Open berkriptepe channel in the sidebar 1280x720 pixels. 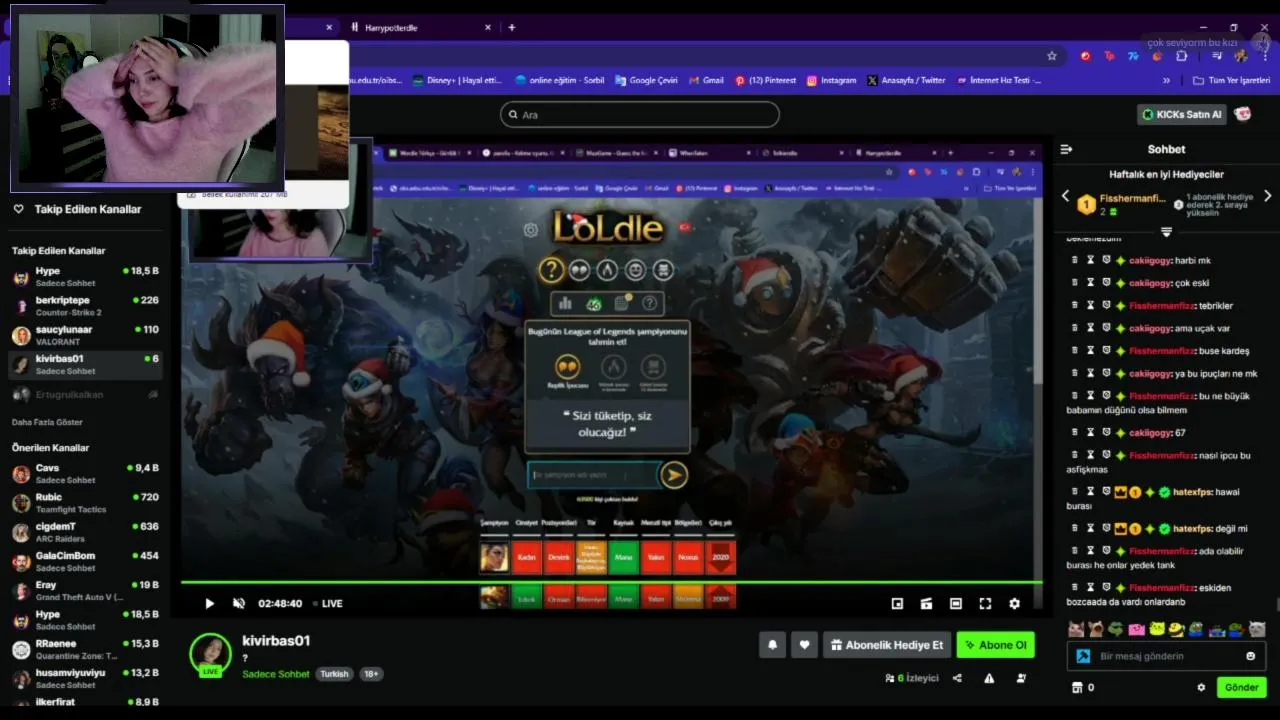pos(85,306)
